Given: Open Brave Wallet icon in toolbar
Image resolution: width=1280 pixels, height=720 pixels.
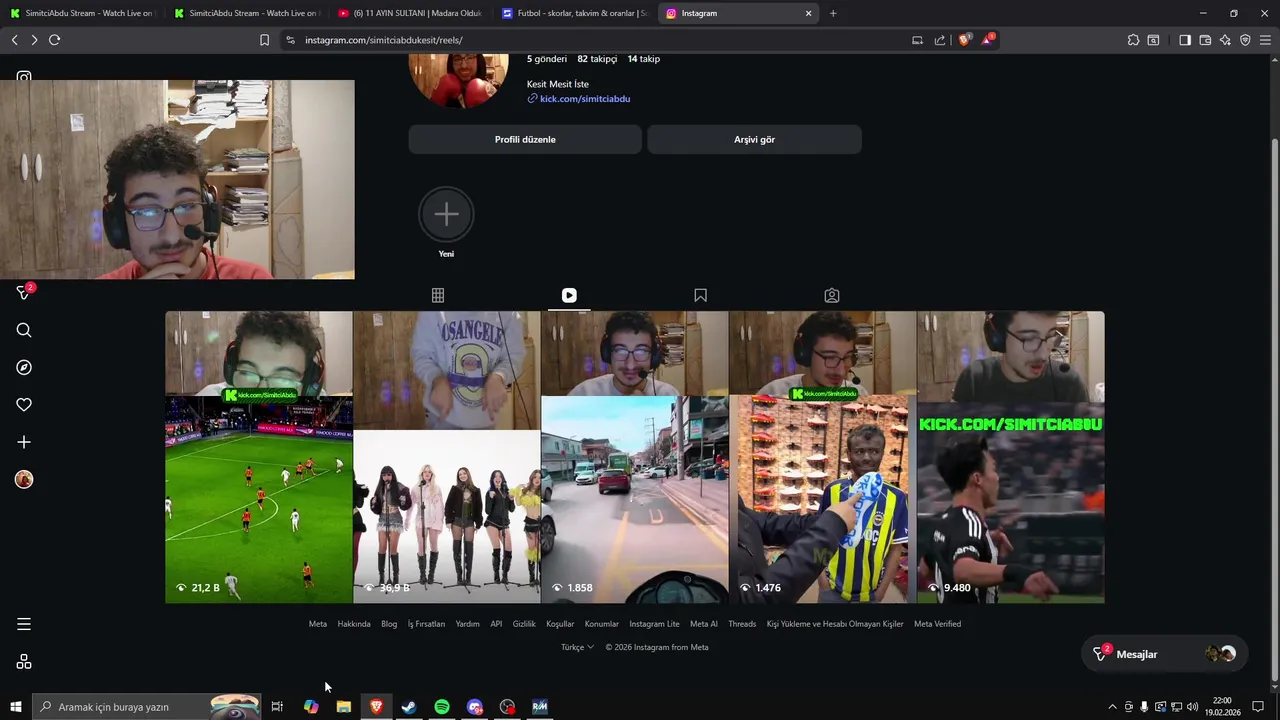Looking at the screenshot, I should [x=1205, y=40].
